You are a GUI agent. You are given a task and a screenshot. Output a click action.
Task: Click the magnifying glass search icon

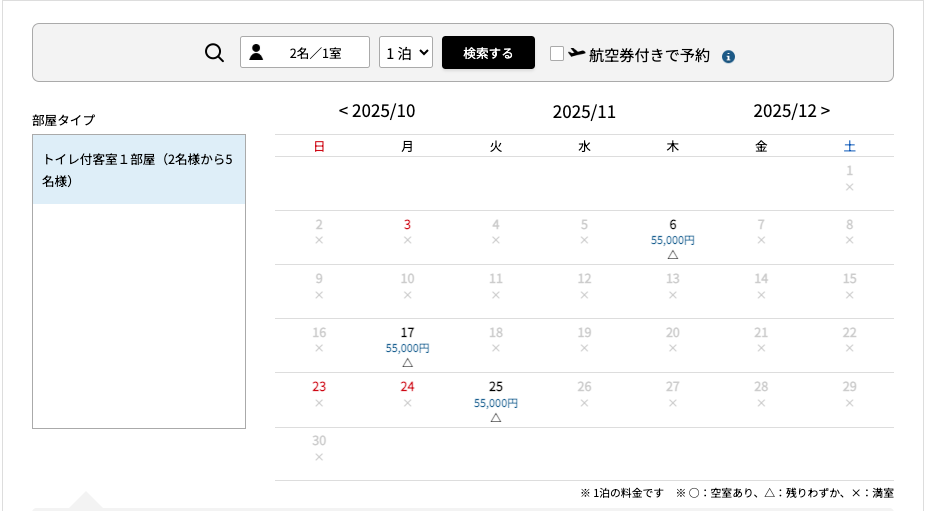[214, 53]
